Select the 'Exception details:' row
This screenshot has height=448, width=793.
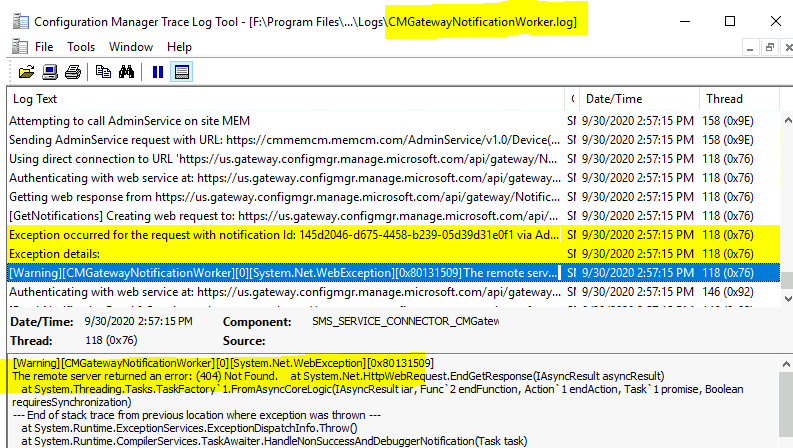point(393,254)
